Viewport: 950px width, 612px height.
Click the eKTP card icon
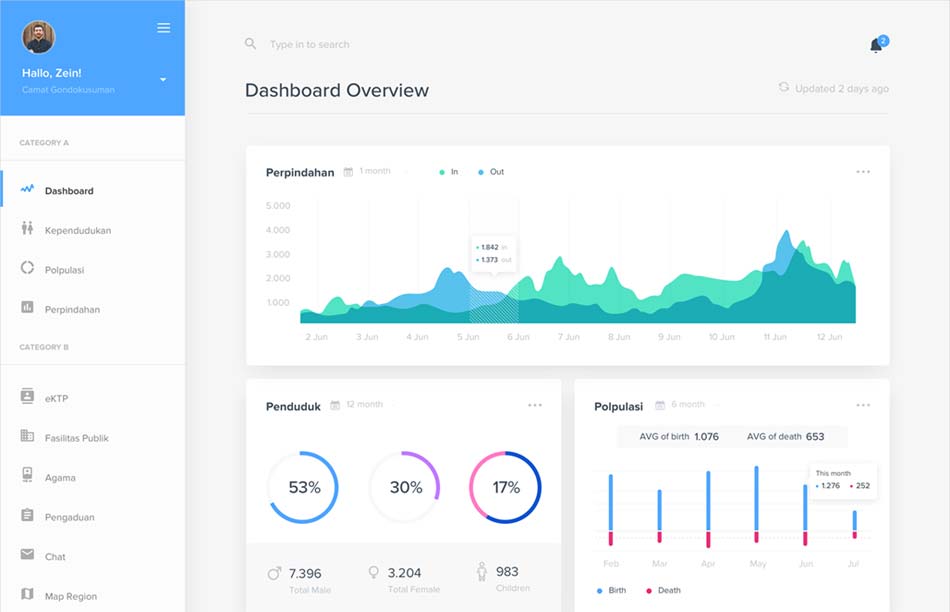(x=27, y=397)
